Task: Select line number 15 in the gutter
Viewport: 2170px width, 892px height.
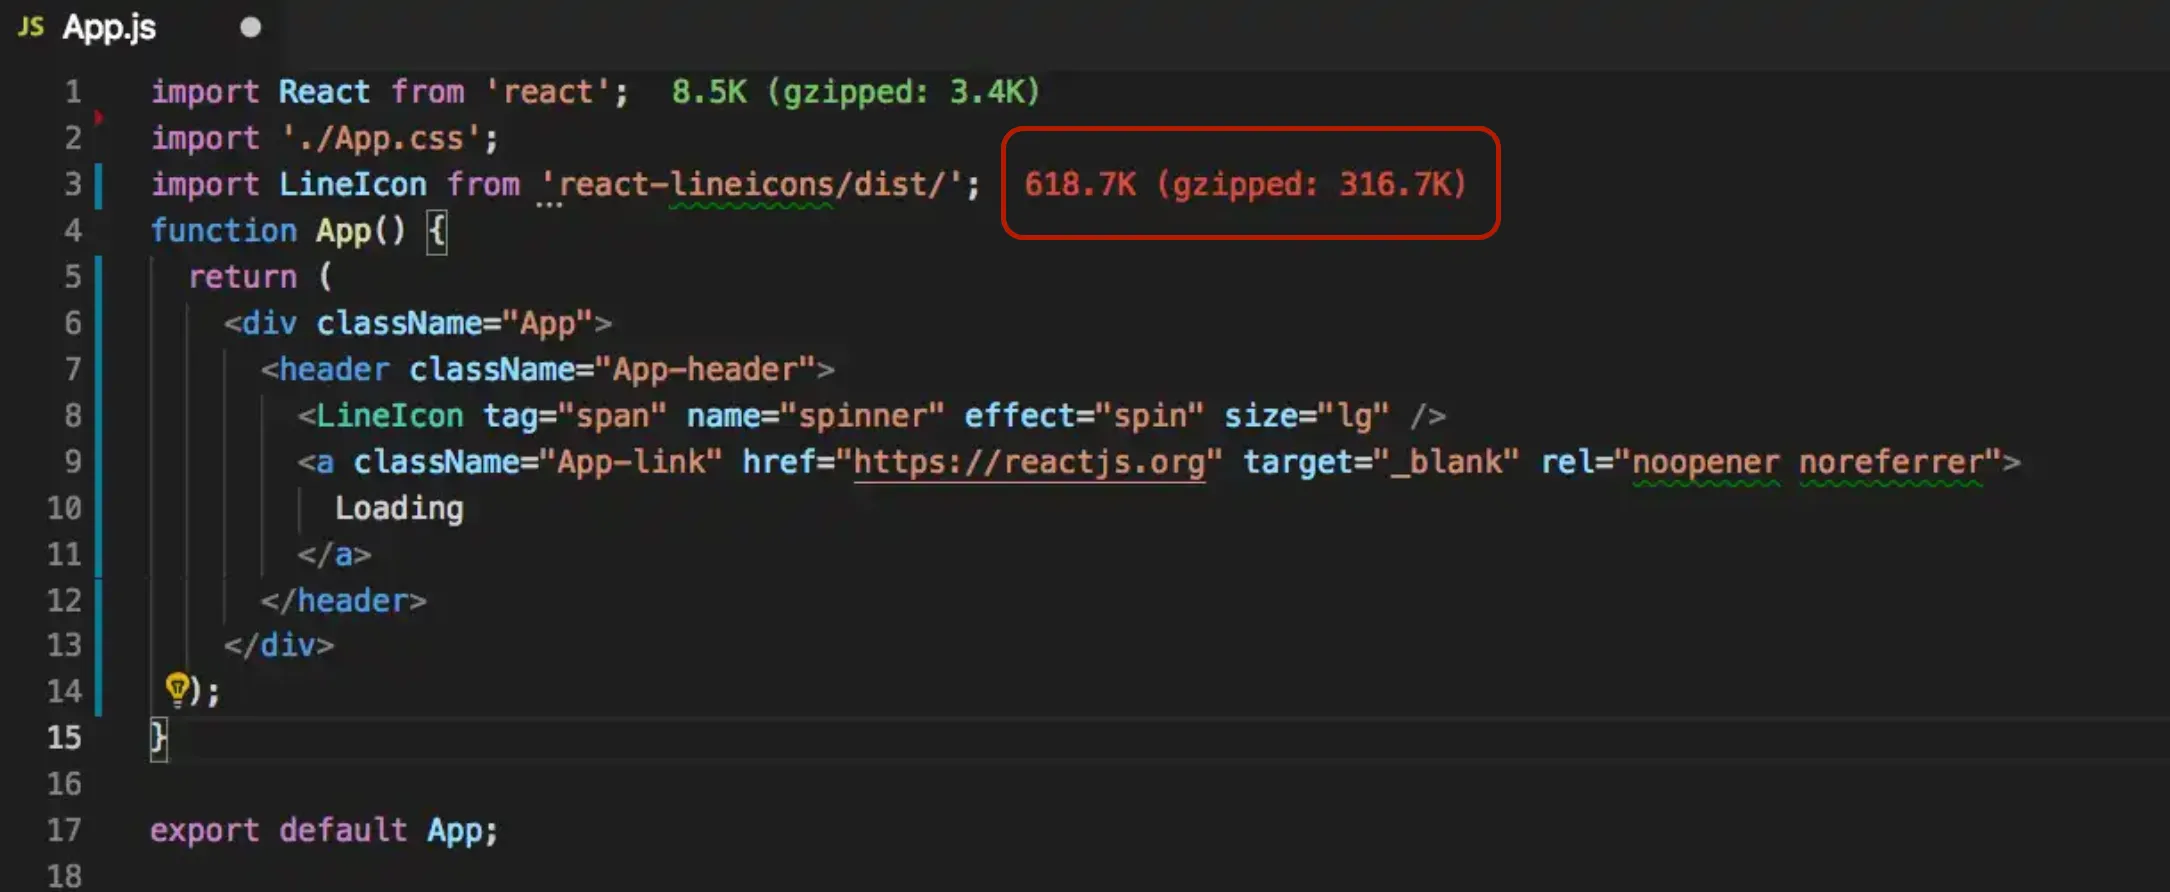Action: tap(64, 738)
